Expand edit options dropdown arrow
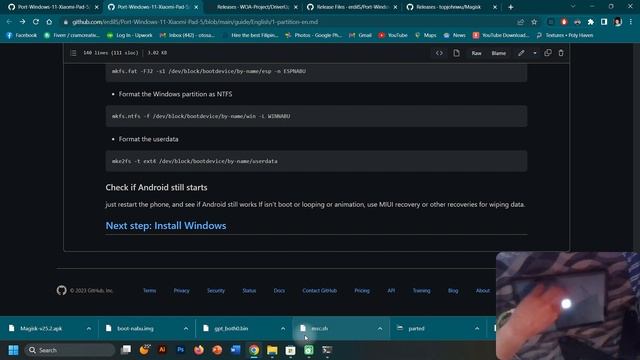Viewport: 640px width, 360px height. 535,53
